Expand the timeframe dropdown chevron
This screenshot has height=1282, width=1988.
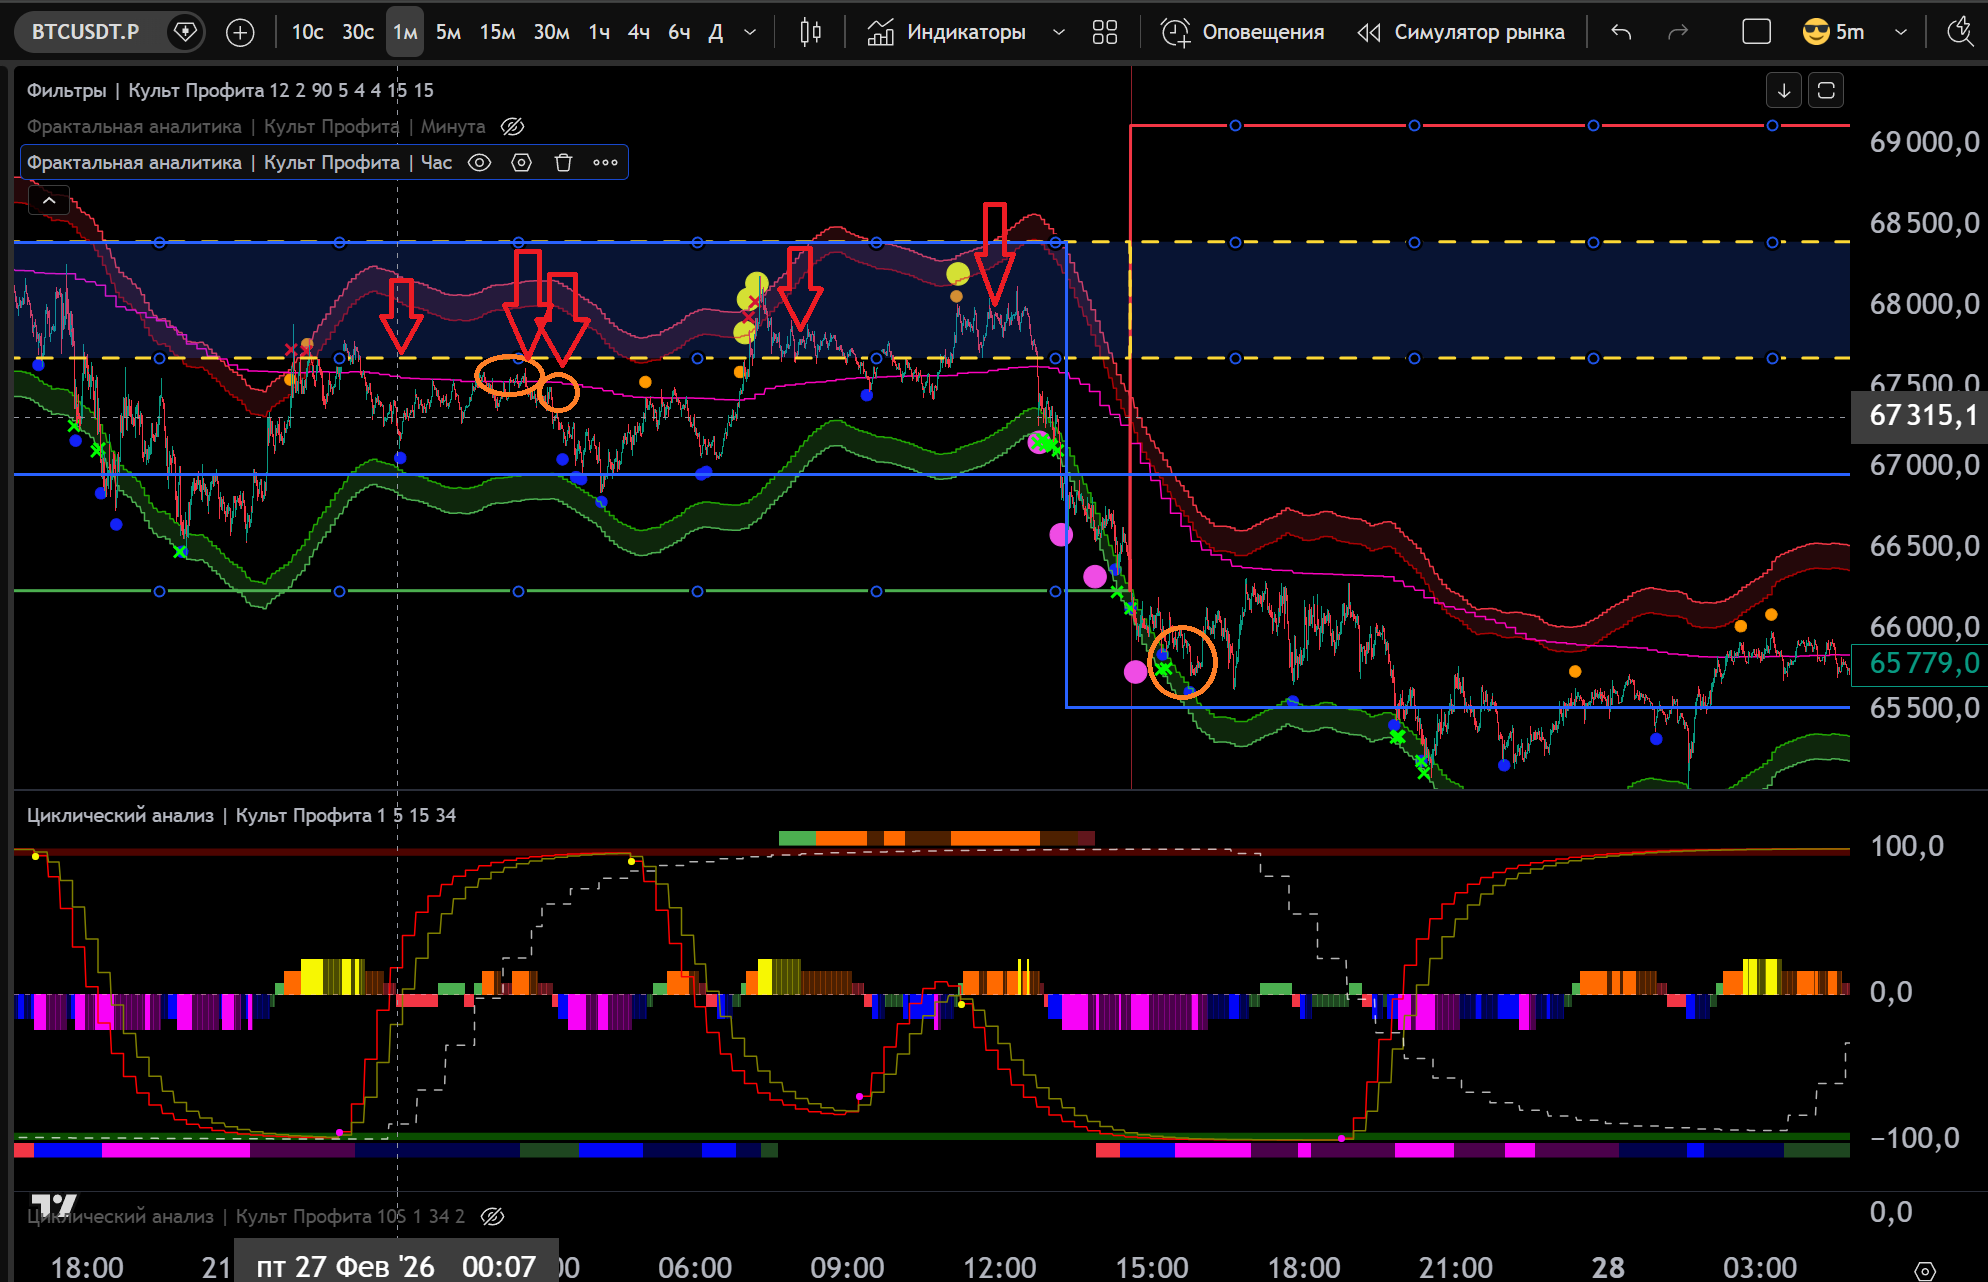pos(750,32)
